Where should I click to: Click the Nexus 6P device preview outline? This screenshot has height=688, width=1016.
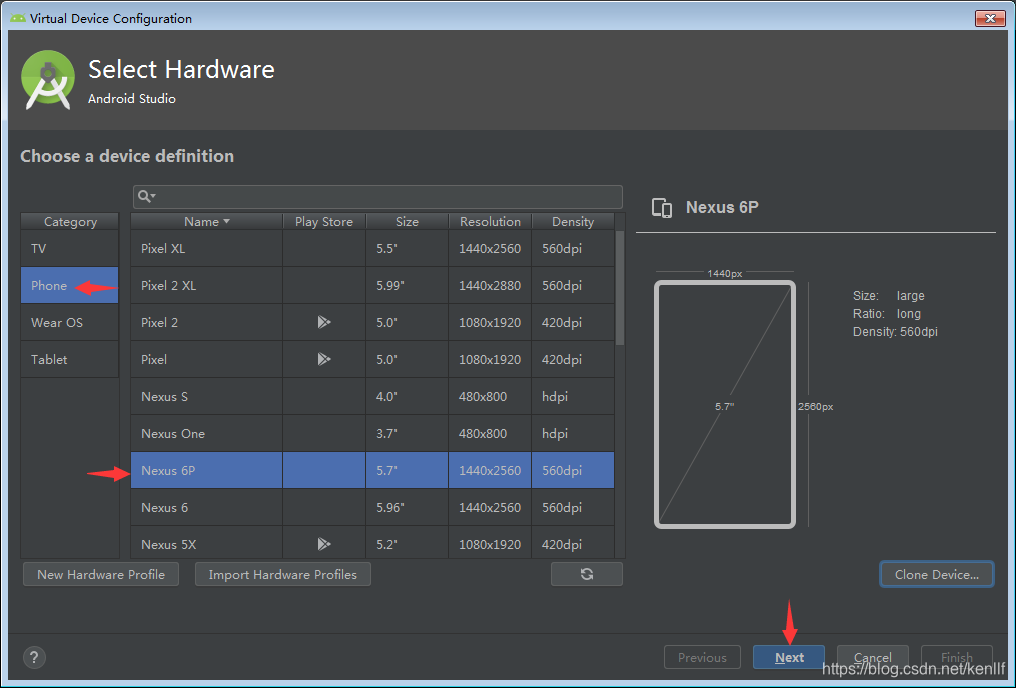click(x=724, y=404)
